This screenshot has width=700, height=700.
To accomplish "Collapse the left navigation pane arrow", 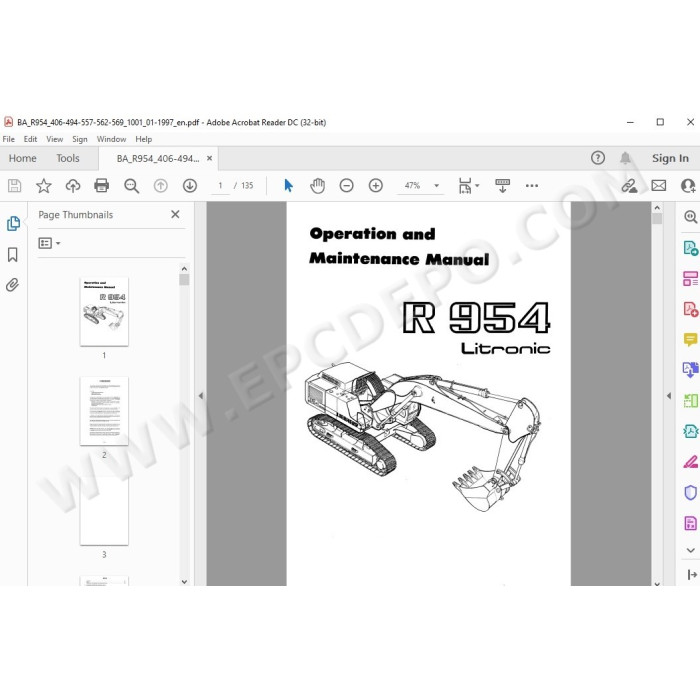I will pyautogui.click(x=200, y=396).
